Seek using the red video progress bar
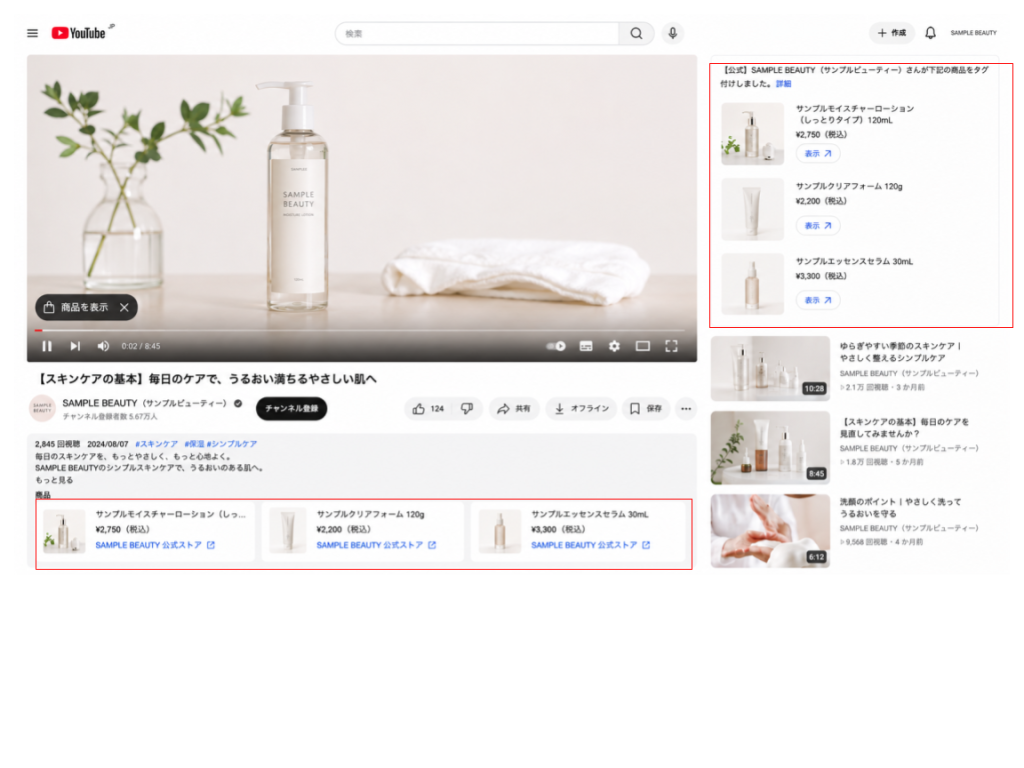The width and height of the screenshot is (1024, 768). pyautogui.click(x=360, y=330)
